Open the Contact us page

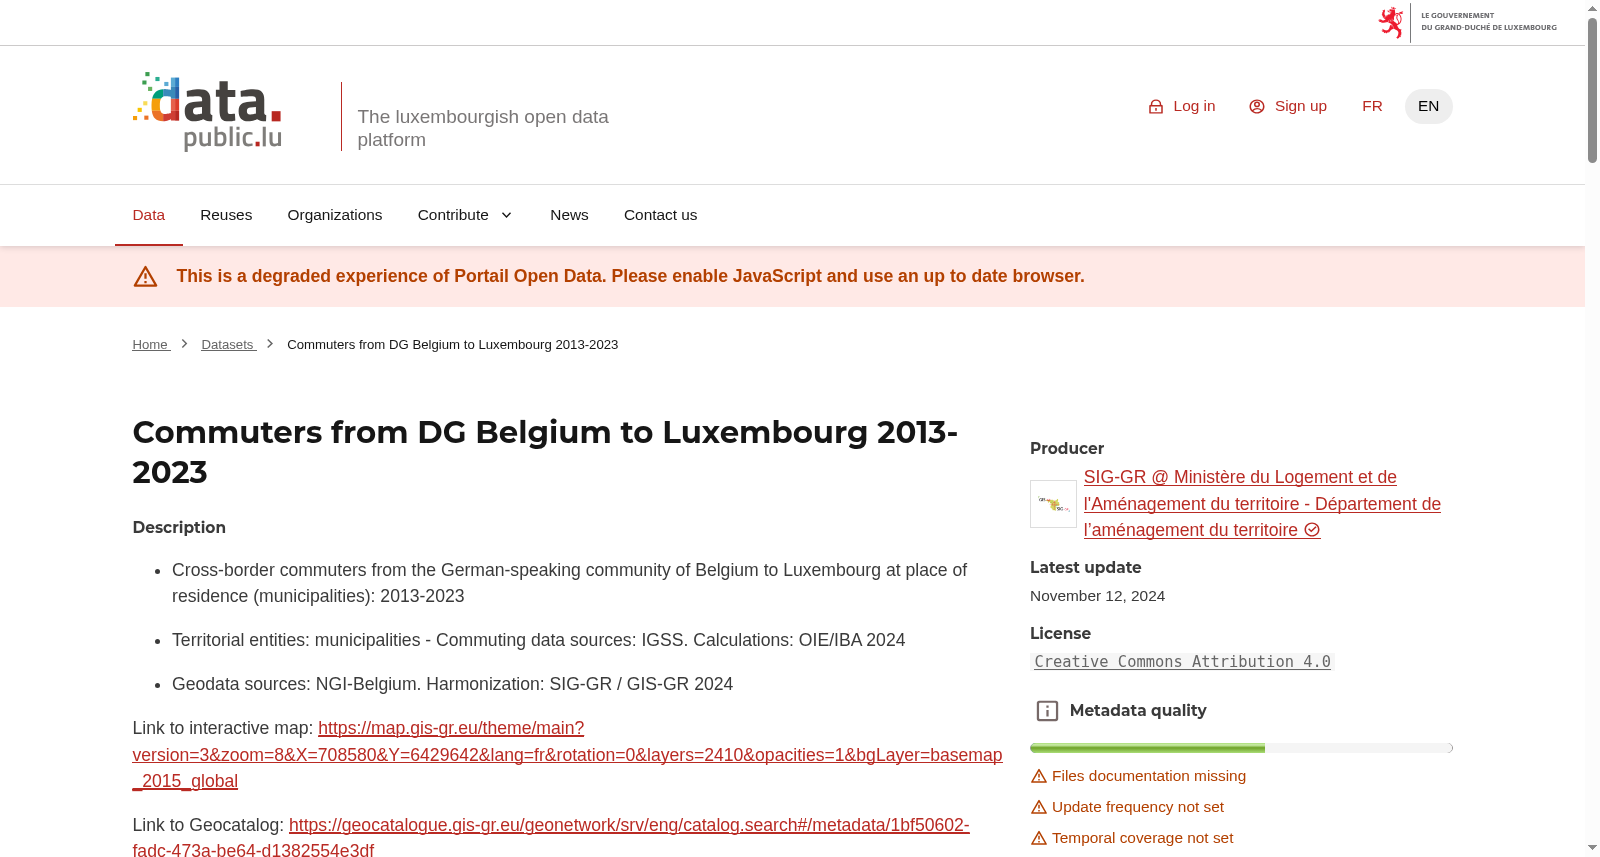tap(660, 215)
